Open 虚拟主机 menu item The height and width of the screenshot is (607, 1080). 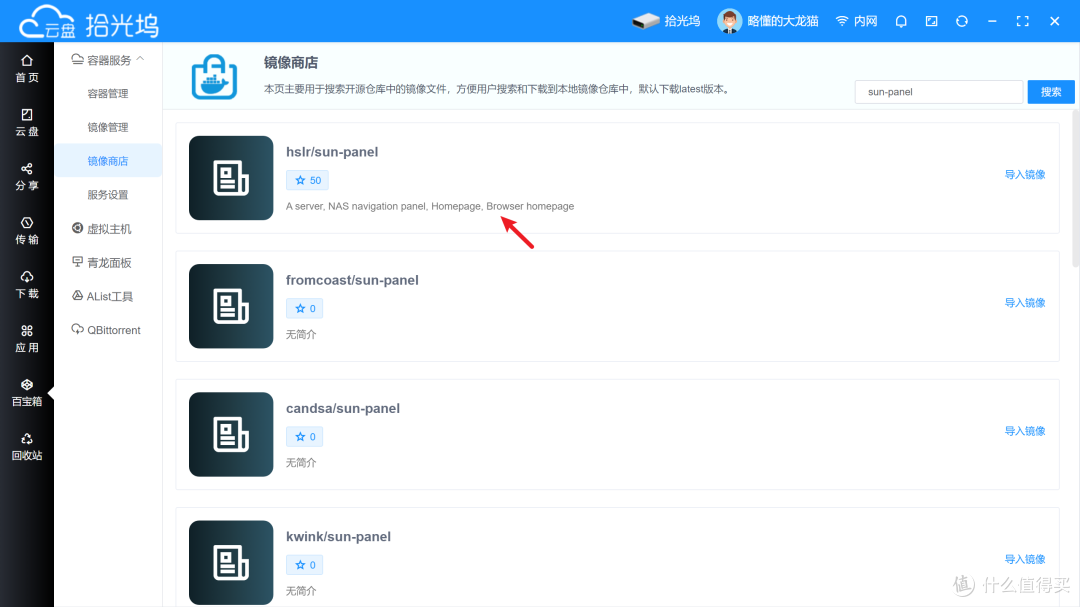tap(102, 229)
